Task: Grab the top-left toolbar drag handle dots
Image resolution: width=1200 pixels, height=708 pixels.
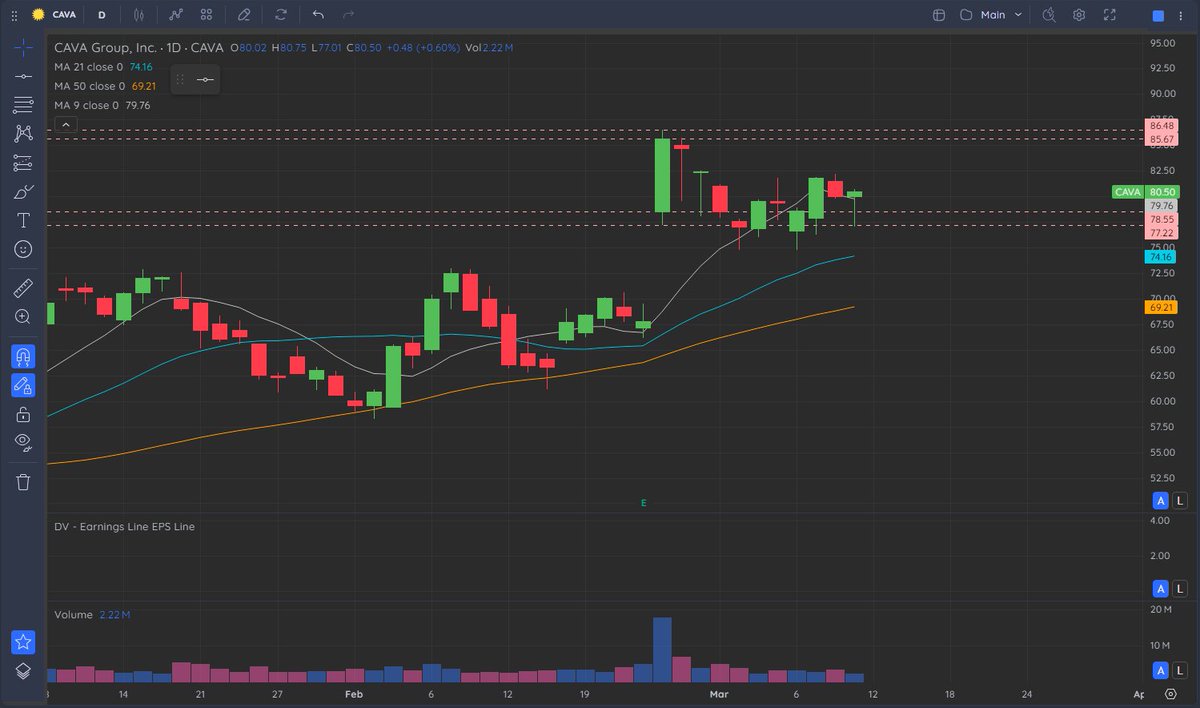Action: click(13, 15)
